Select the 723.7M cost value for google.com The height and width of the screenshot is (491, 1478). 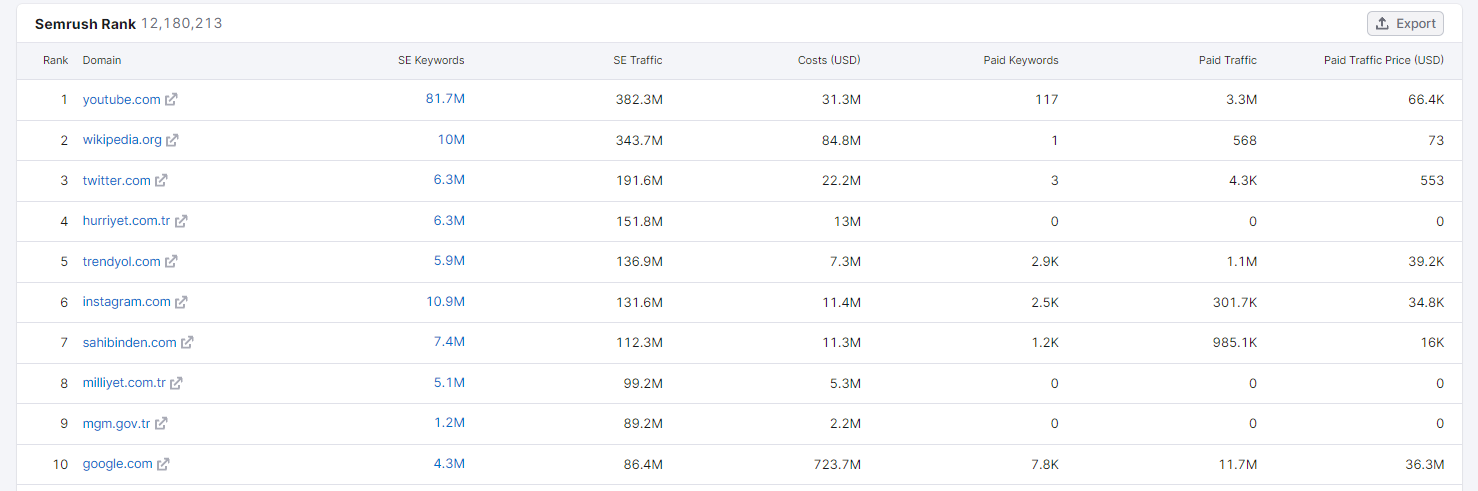coord(838,464)
